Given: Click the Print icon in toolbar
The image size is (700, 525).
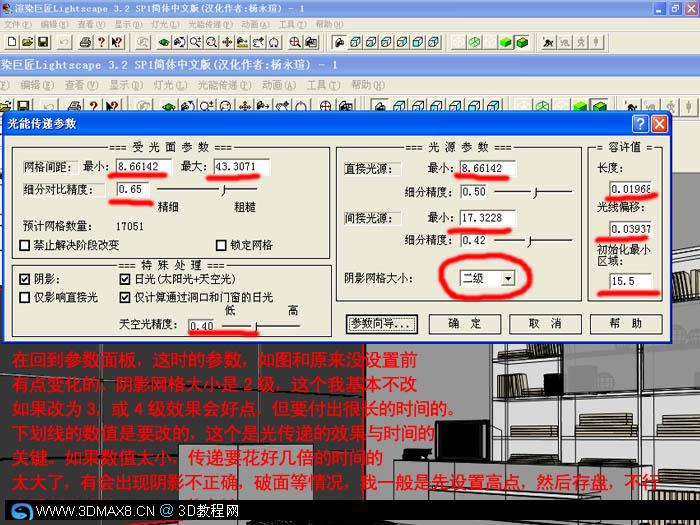Looking at the screenshot, I should [85, 42].
